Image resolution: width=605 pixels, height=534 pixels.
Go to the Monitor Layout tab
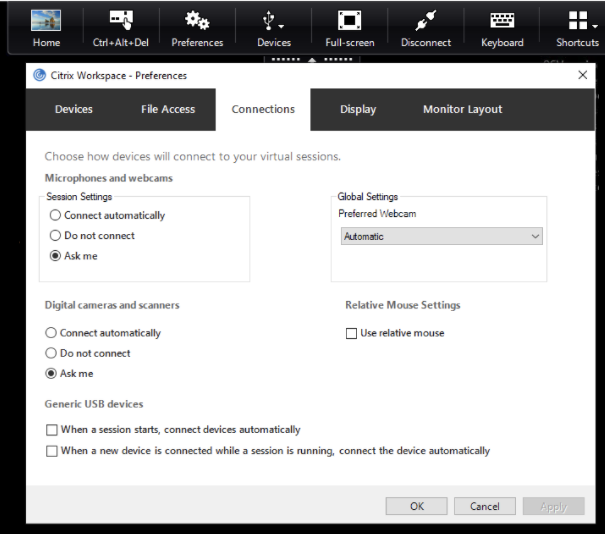(x=462, y=110)
